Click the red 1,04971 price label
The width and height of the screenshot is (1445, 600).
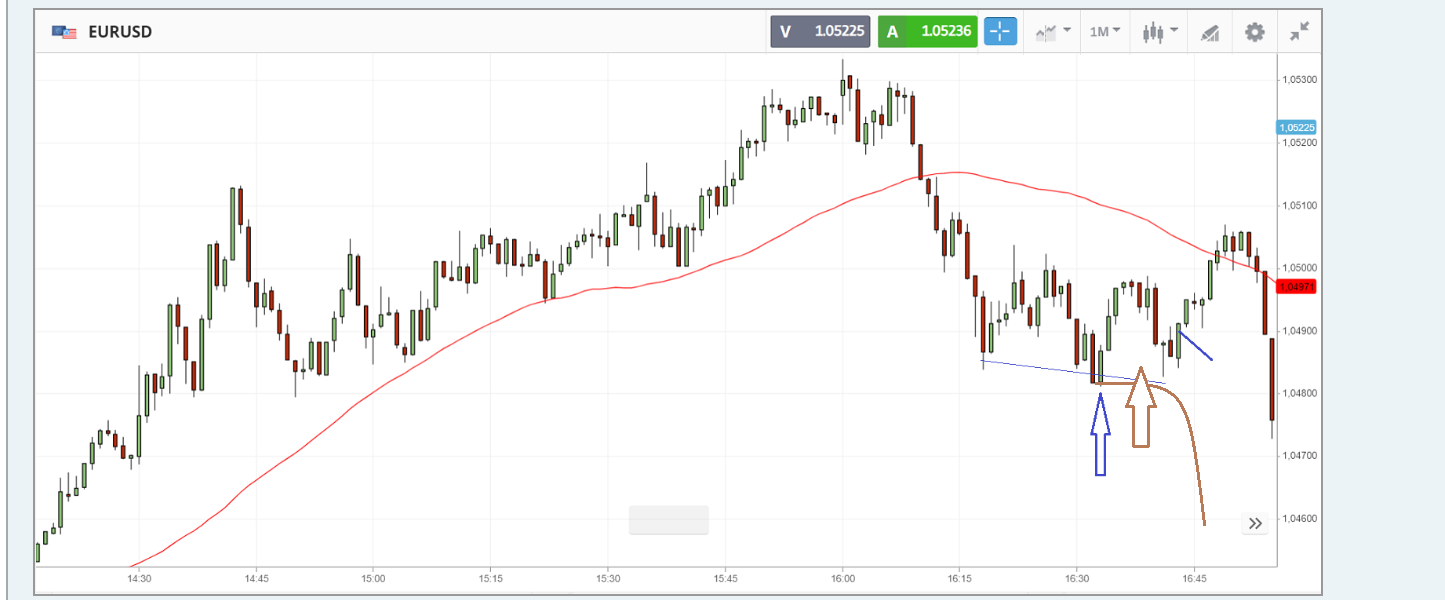[x=1296, y=287]
